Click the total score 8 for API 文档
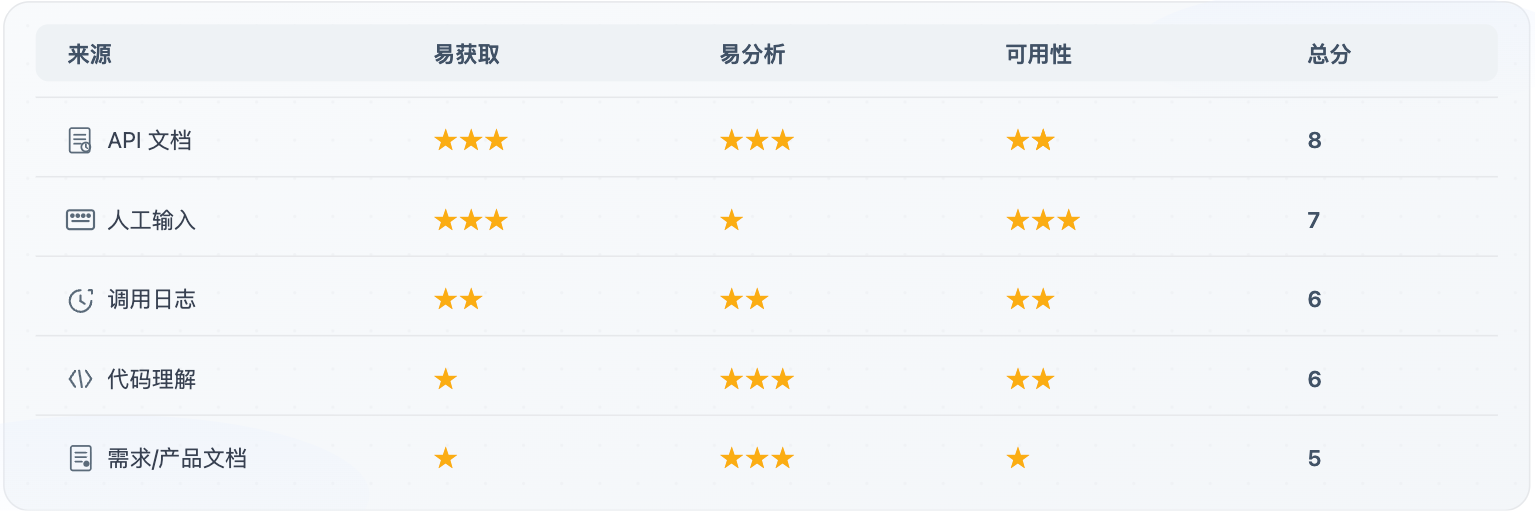The height and width of the screenshot is (515, 1535). [x=1314, y=141]
